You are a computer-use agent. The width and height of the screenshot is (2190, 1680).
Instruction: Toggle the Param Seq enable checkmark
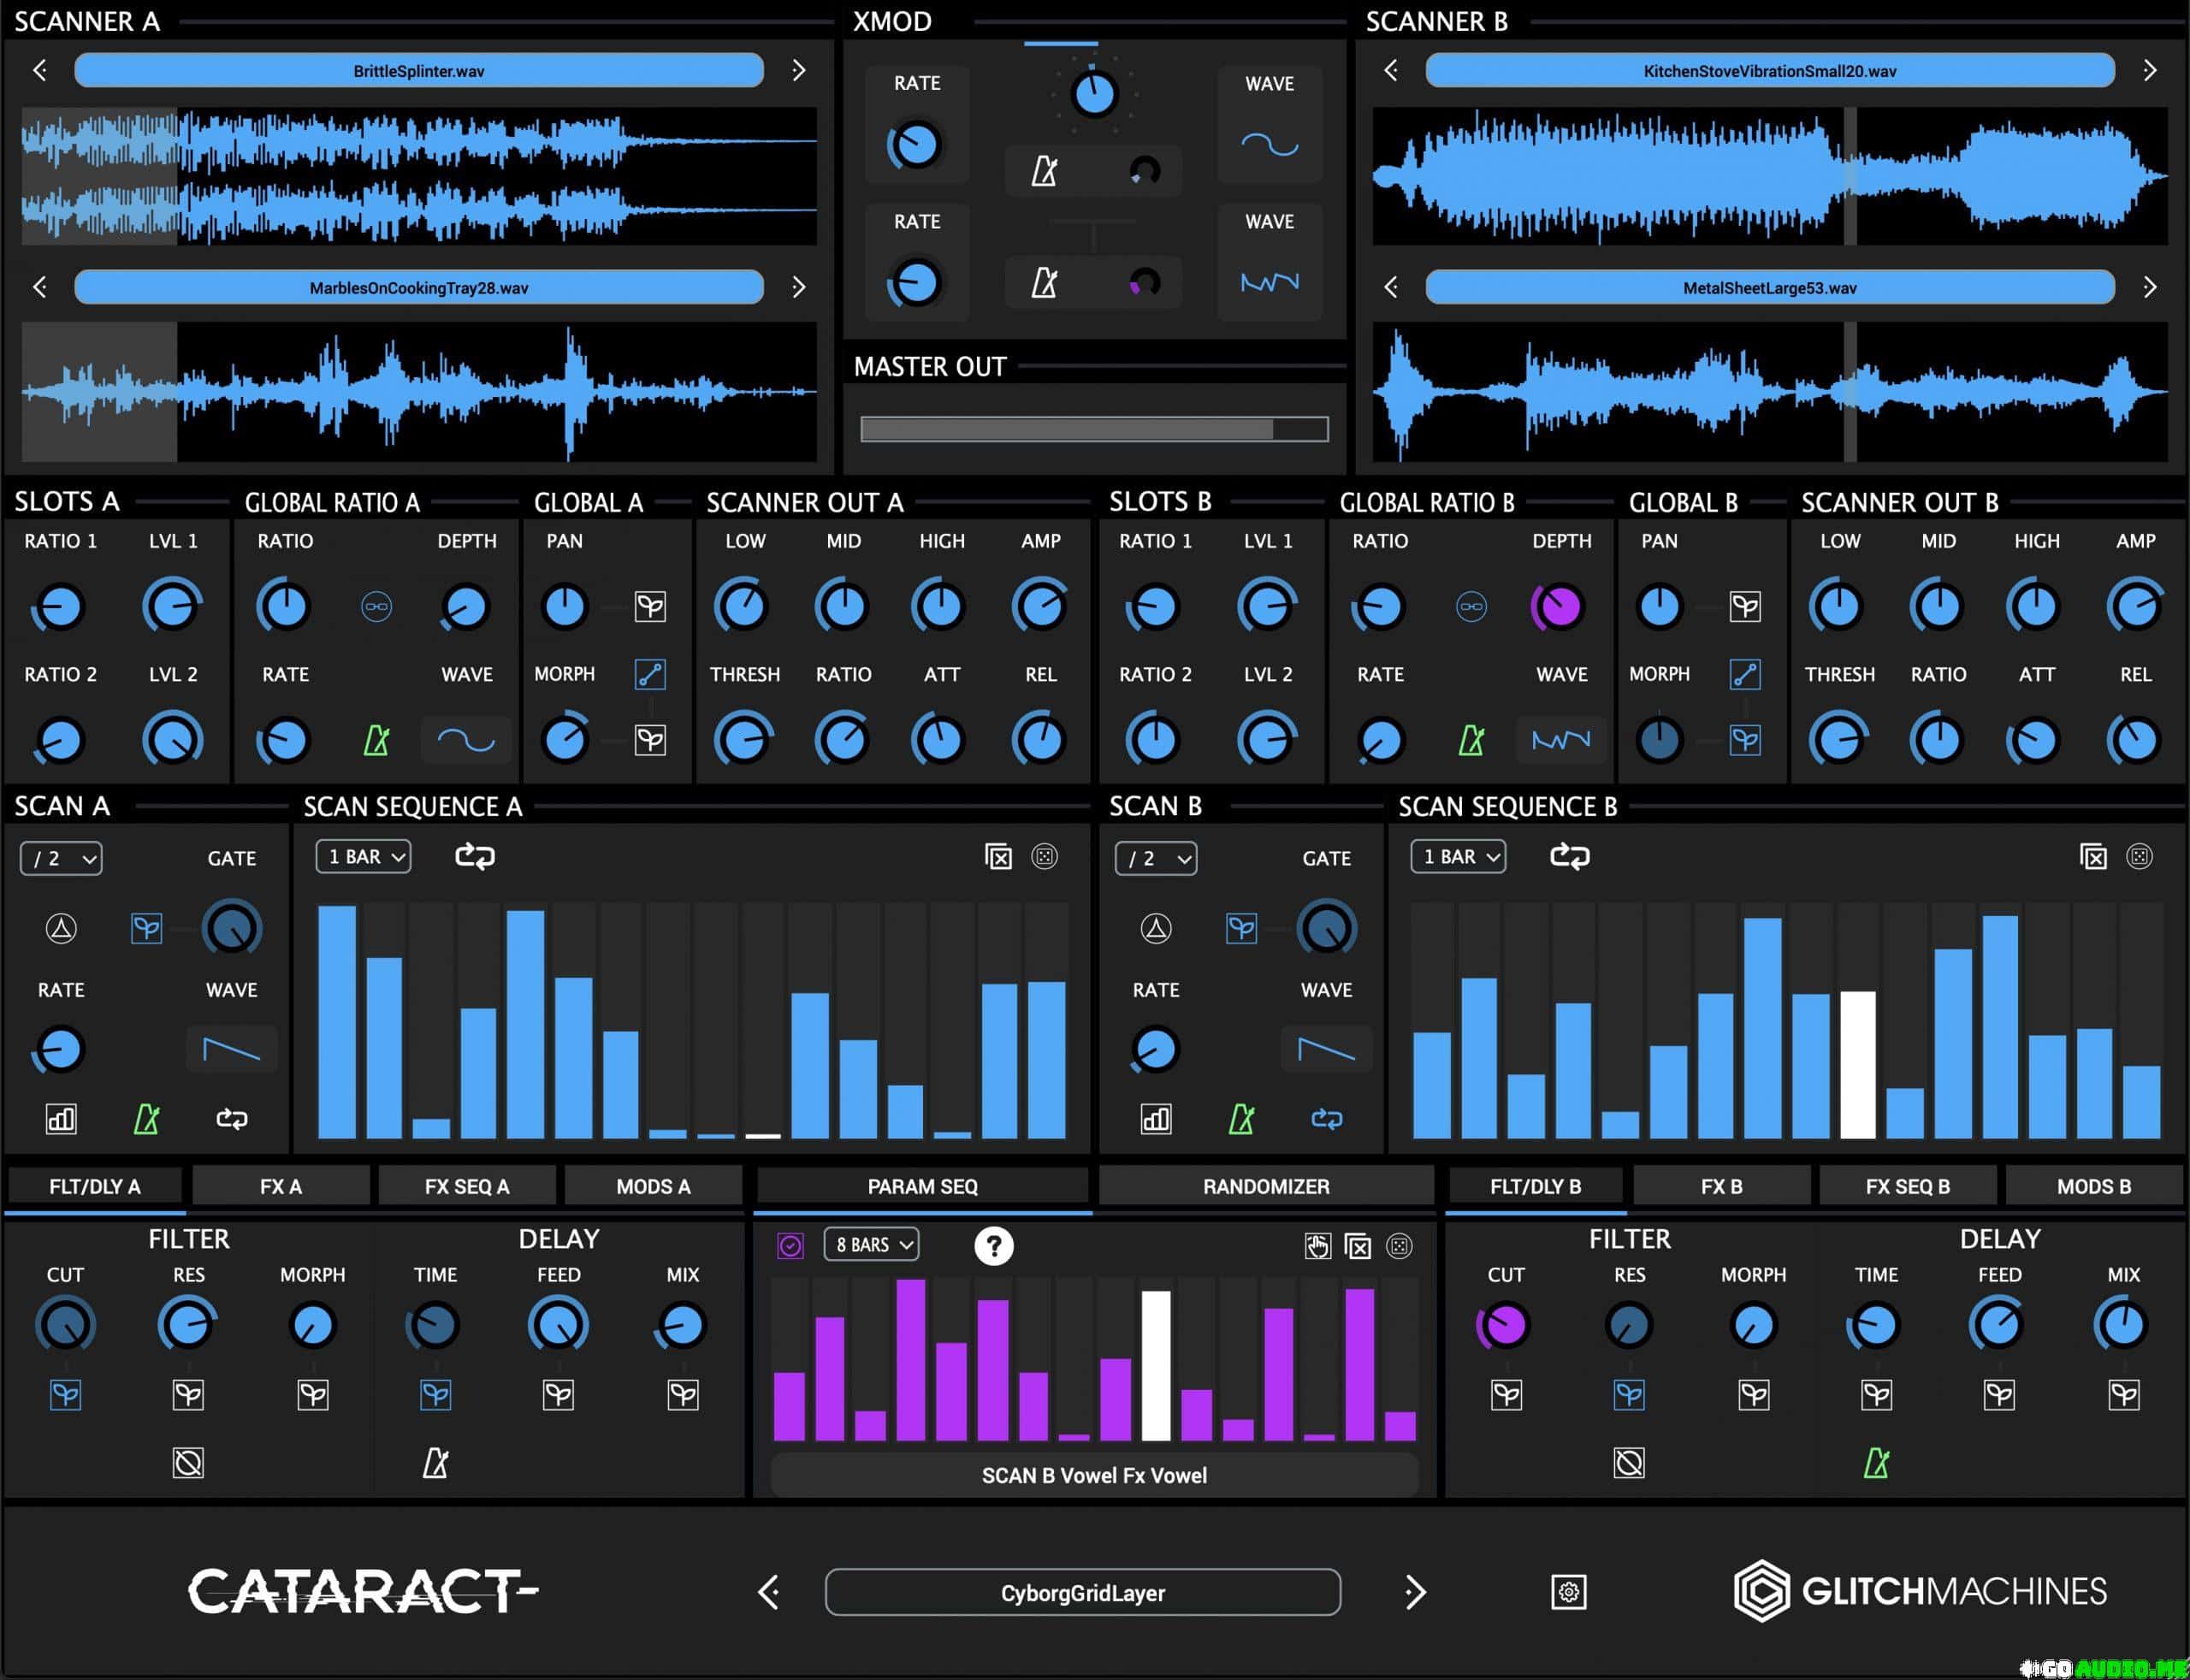point(790,1246)
